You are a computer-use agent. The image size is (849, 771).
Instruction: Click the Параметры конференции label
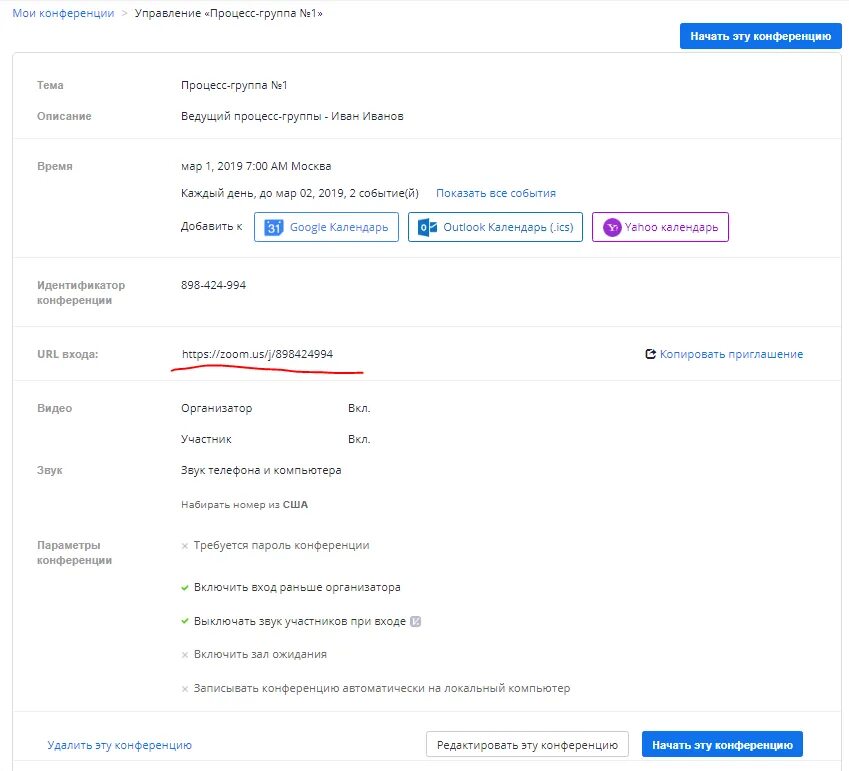tap(74, 552)
